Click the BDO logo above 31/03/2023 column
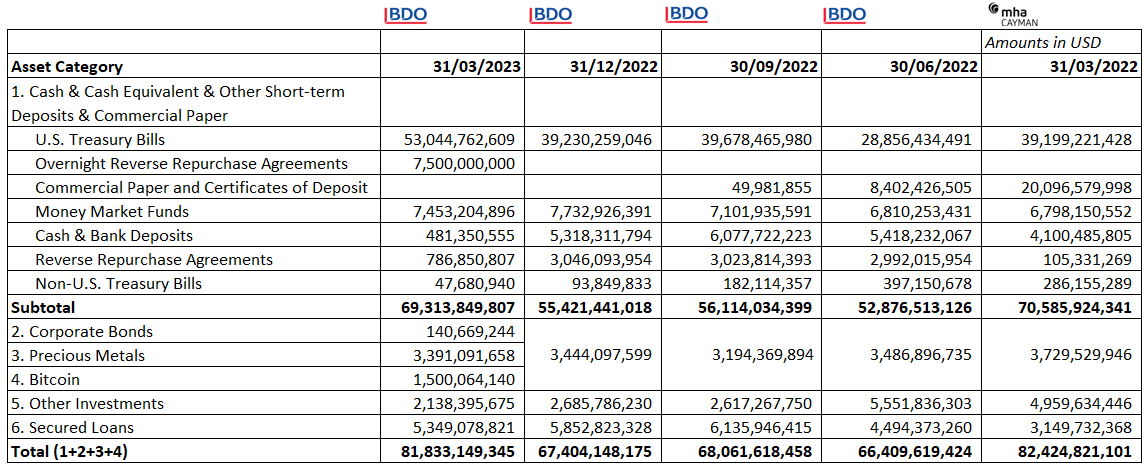1147x468 pixels. pos(406,15)
